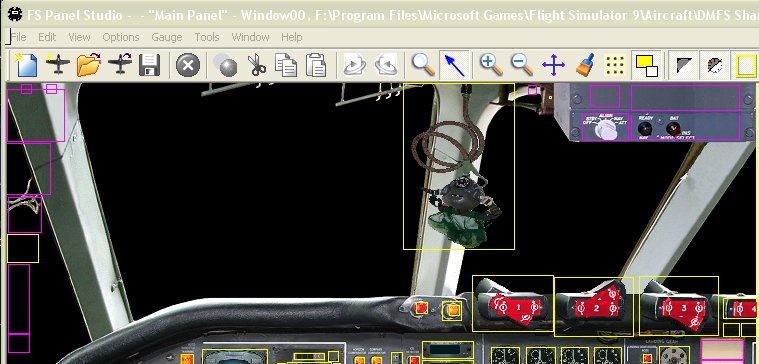Select the engine 2 fire handle gauge
The width and height of the screenshot is (759, 364).
point(593,306)
